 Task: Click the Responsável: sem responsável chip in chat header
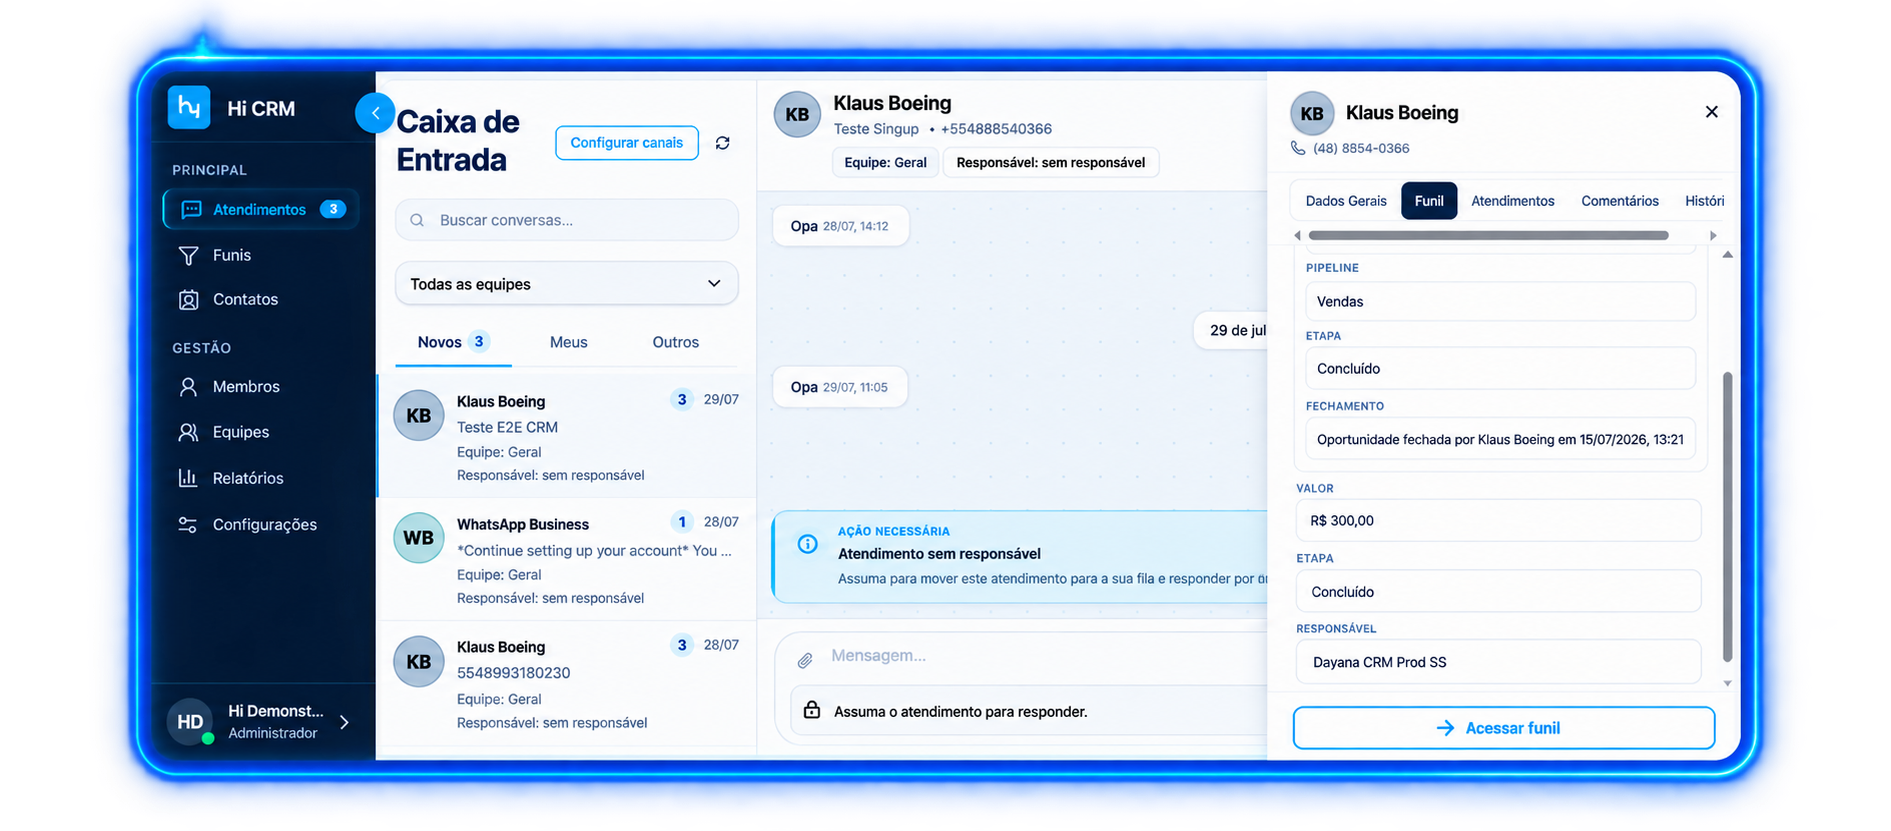[1051, 162]
